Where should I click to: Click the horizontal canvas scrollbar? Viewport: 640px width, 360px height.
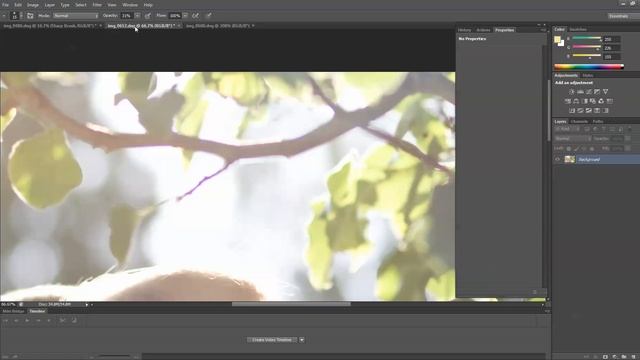pos(291,304)
